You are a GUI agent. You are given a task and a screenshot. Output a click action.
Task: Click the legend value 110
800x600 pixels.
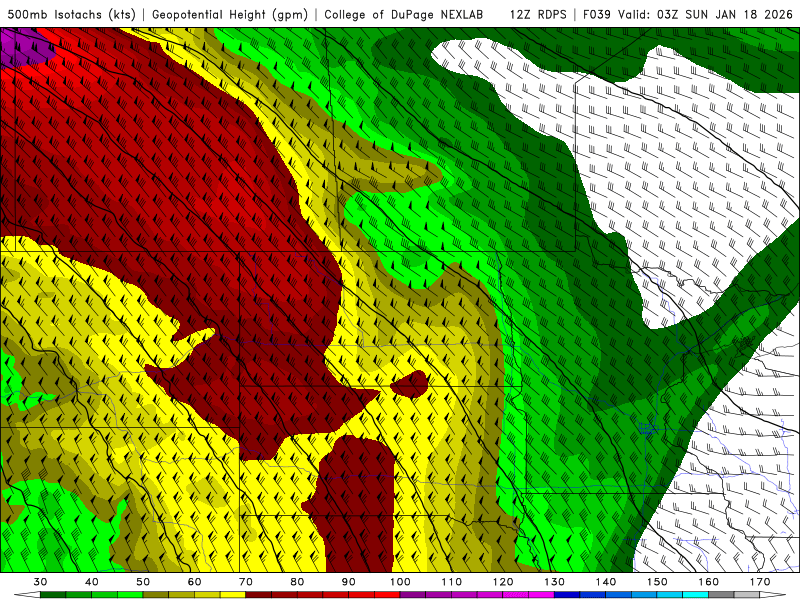(452, 582)
